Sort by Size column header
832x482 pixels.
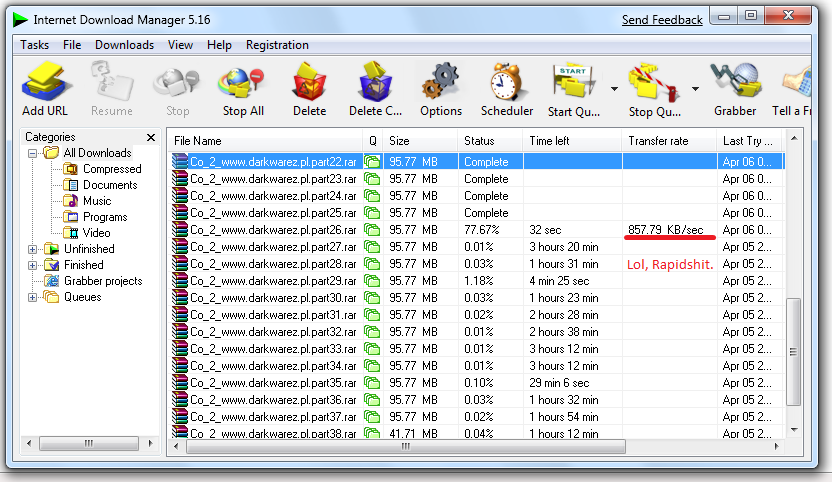click(420, 141)
